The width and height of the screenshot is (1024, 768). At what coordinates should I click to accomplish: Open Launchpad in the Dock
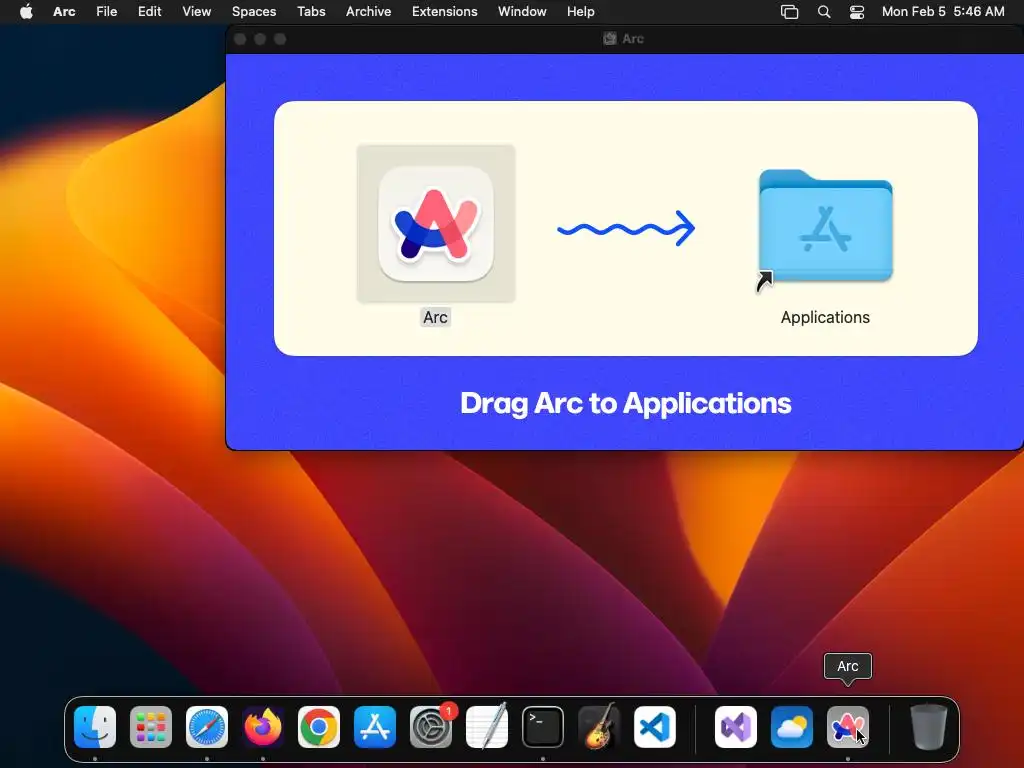coord(151,727)
